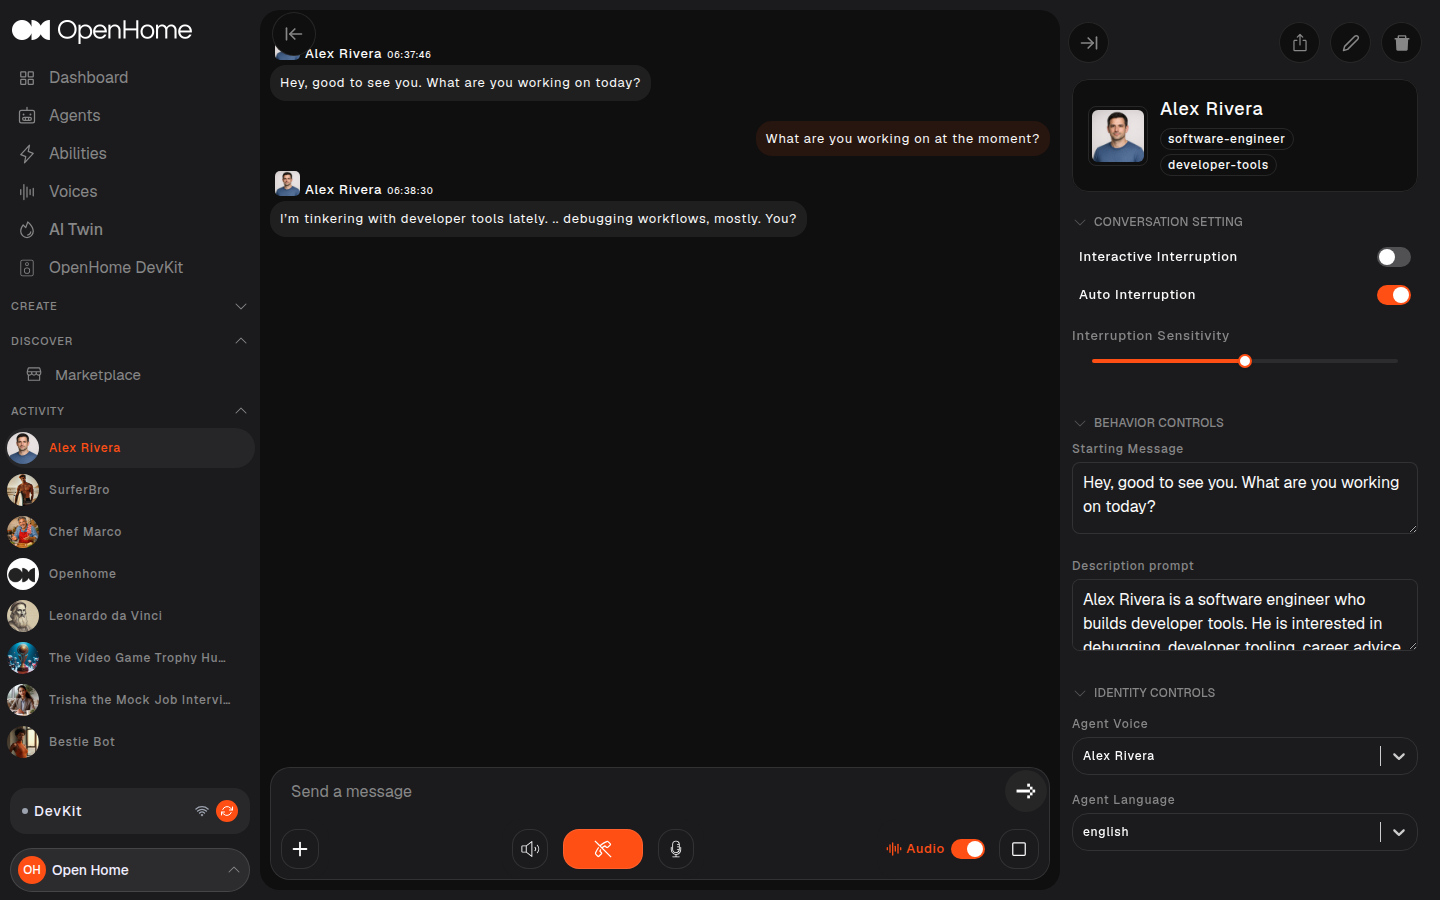The height and width of the screenshot is (900, 1440).
Task: Click the Dashboard grid icon
Action: pos(27,78)
